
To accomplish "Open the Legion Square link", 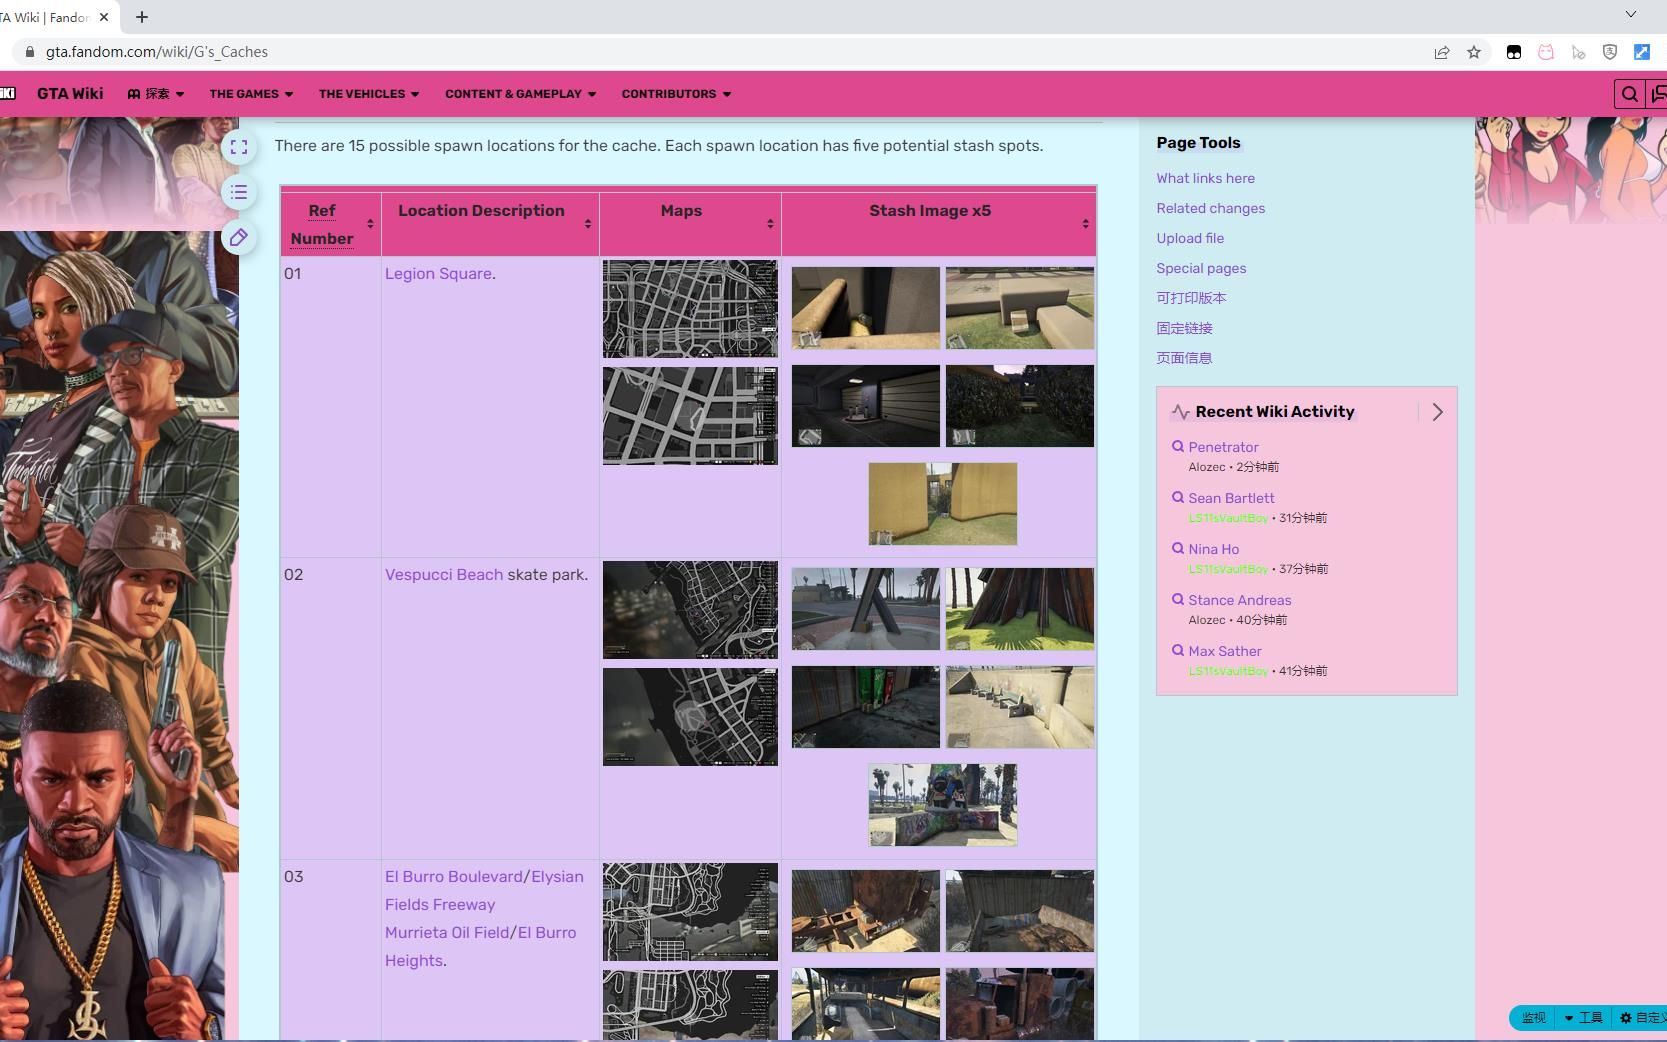I will pos(438,274).
